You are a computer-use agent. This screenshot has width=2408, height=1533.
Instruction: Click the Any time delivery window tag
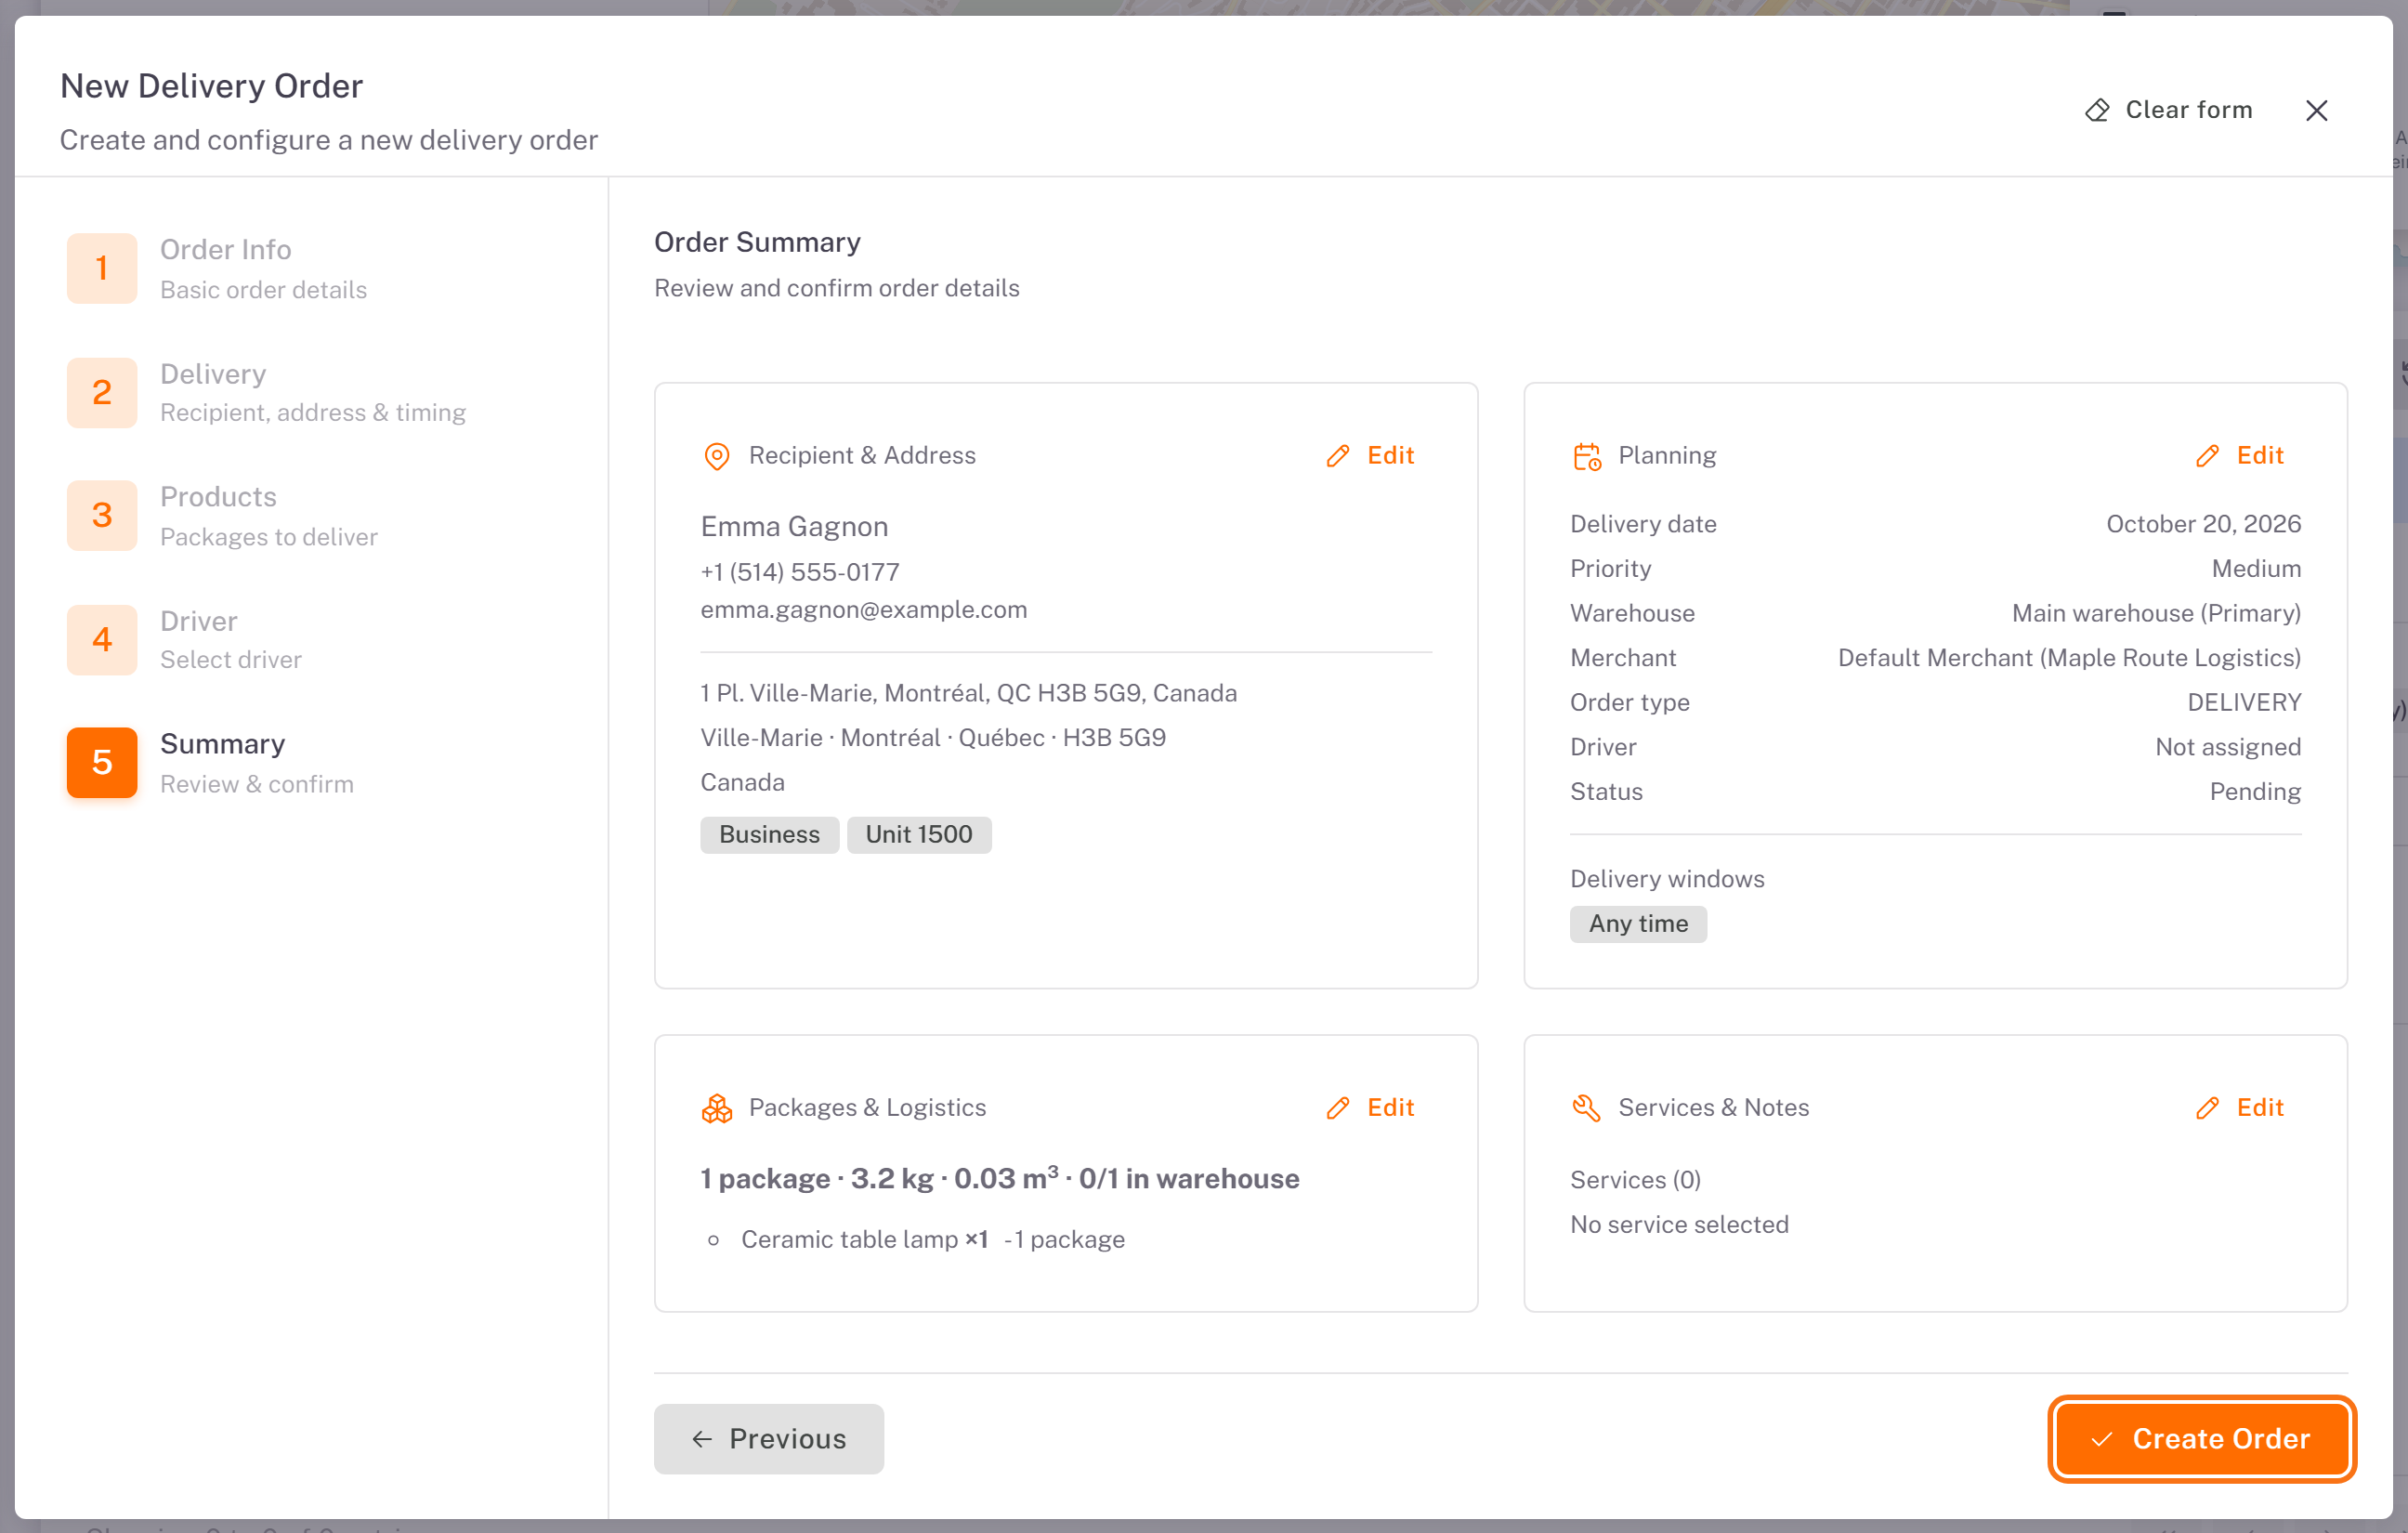[1638, 924]
